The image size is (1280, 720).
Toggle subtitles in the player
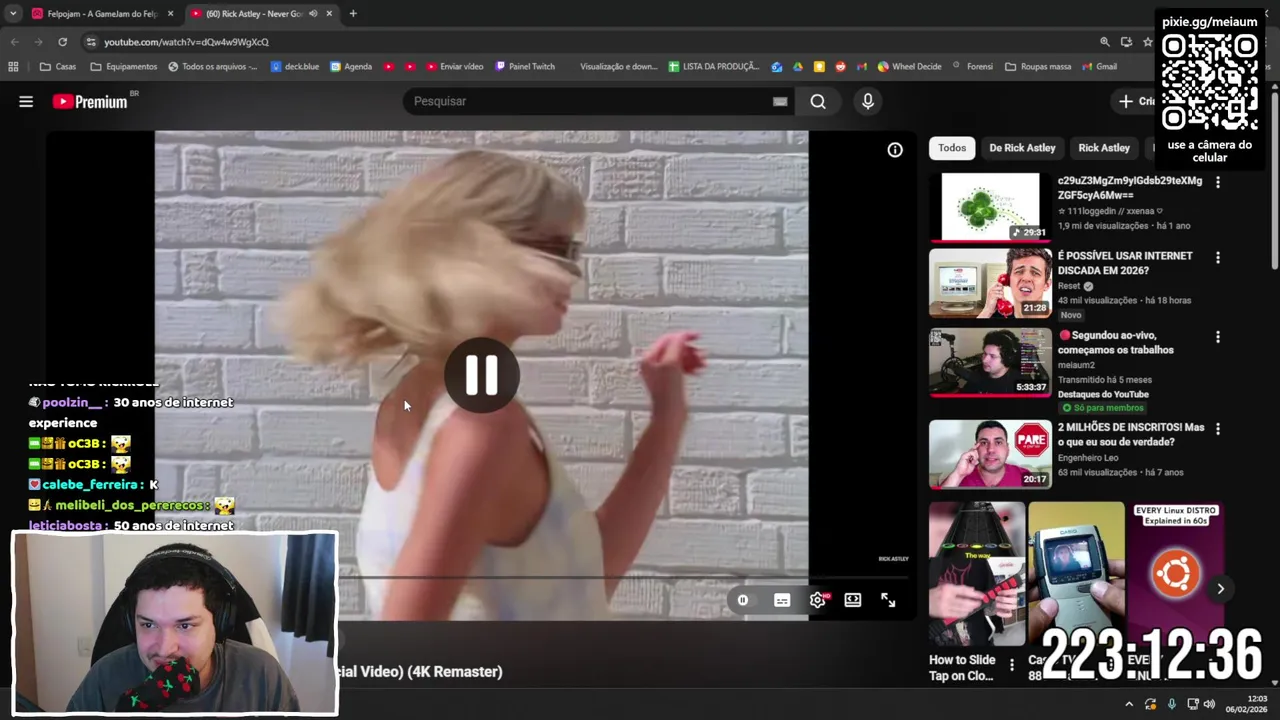pyautogui.click(x=782, y=600)
